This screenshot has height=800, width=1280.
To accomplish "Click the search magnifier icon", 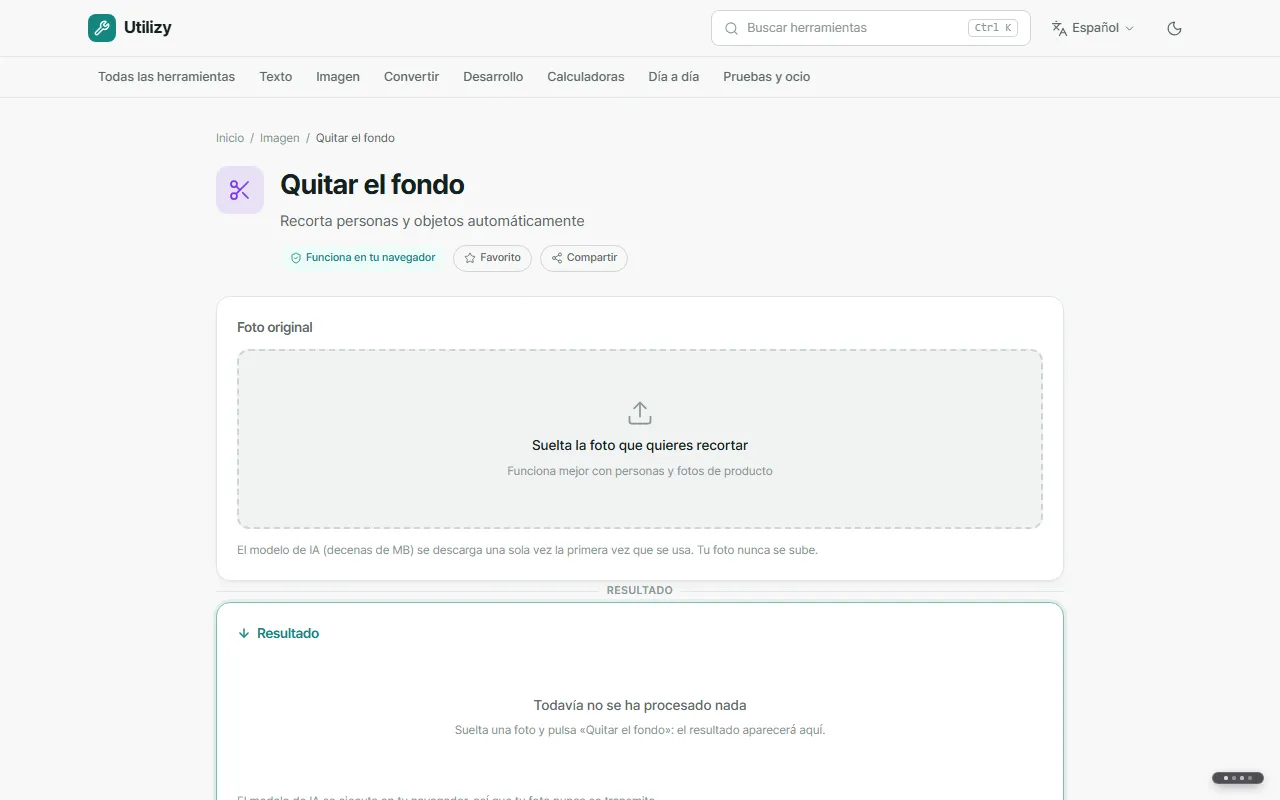I will [731, 28].
